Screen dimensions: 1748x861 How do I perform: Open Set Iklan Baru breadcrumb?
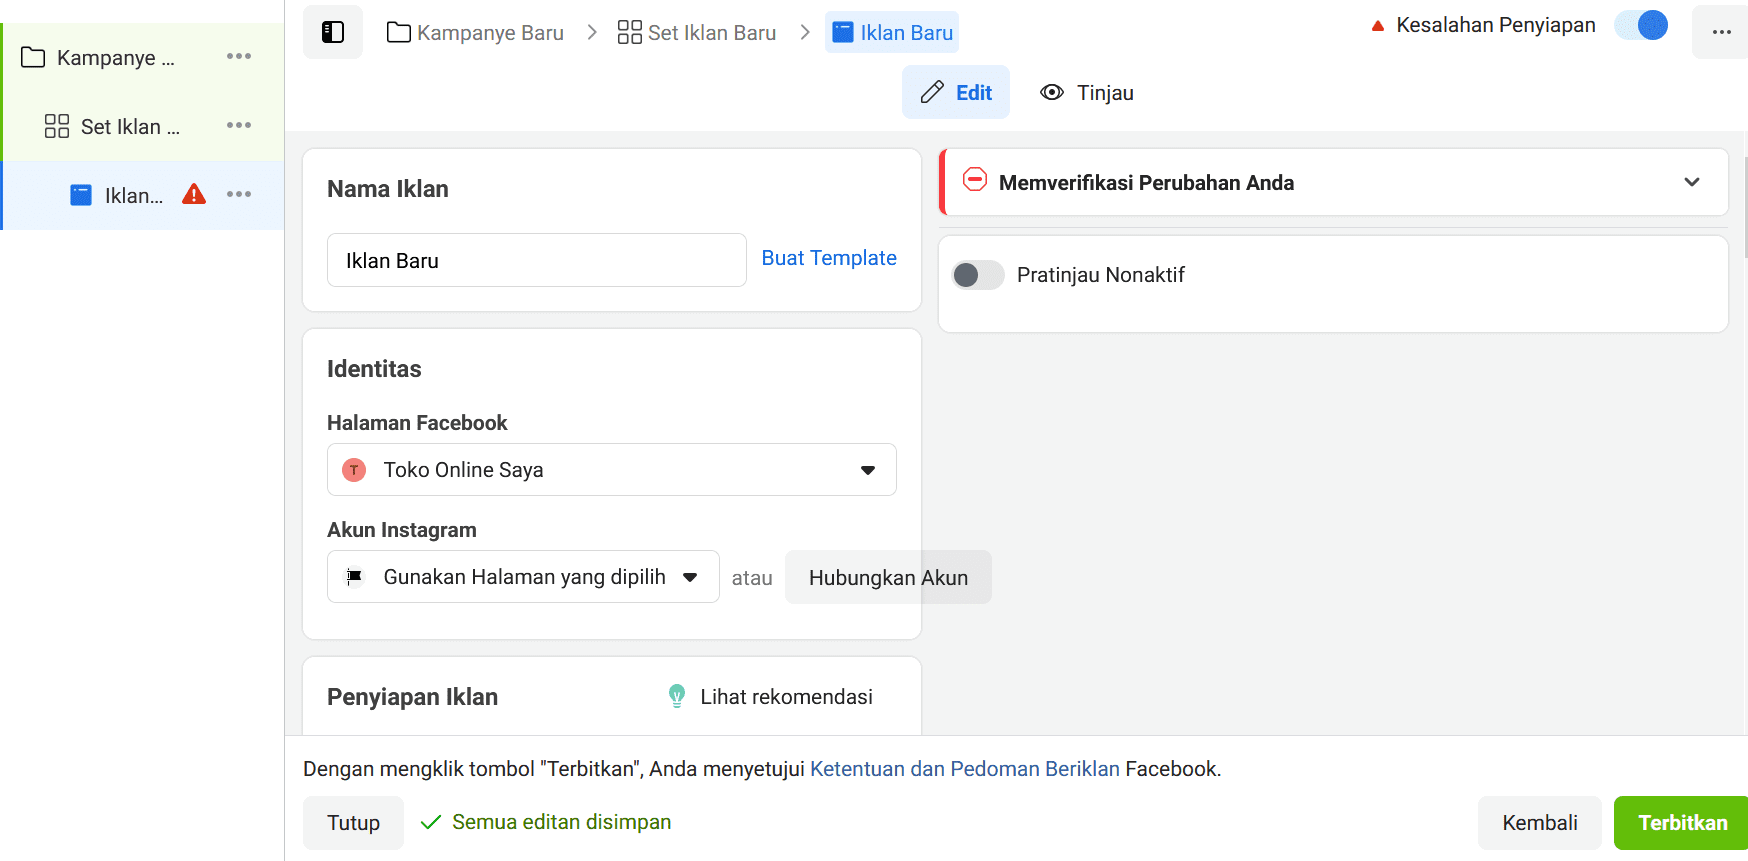[x=697, y=33]
